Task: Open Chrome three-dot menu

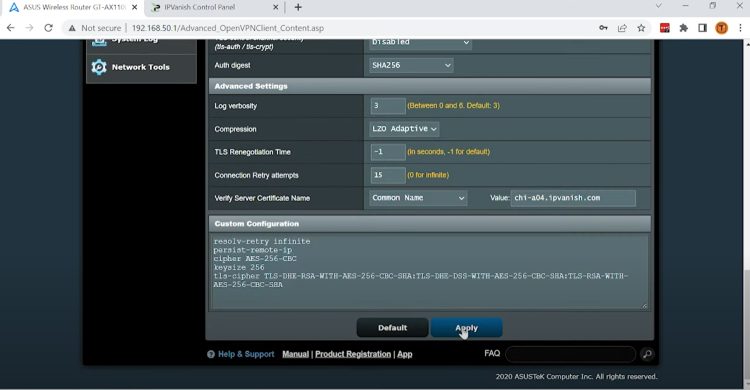Action: tap(740, 28)
